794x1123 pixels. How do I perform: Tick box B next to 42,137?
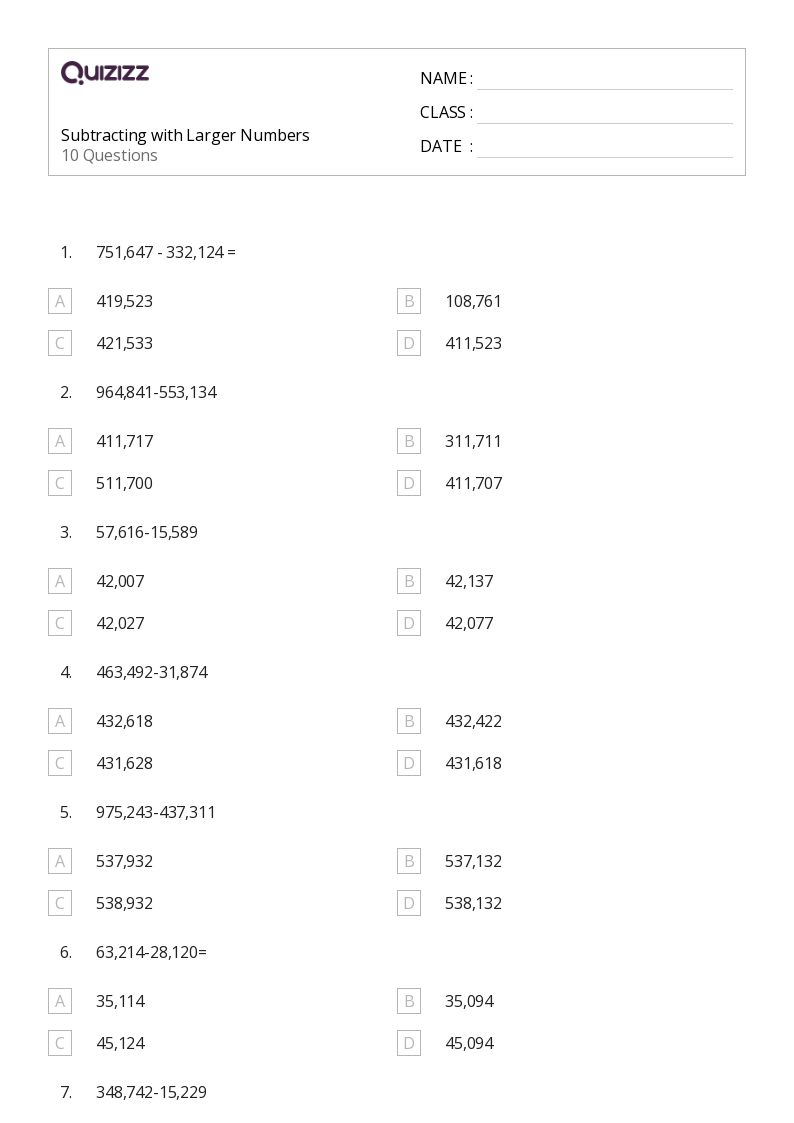[x=408, y=581]
